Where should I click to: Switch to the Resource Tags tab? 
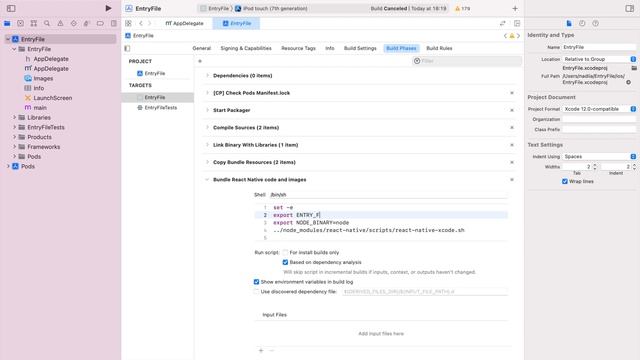(x=298, y=48)
